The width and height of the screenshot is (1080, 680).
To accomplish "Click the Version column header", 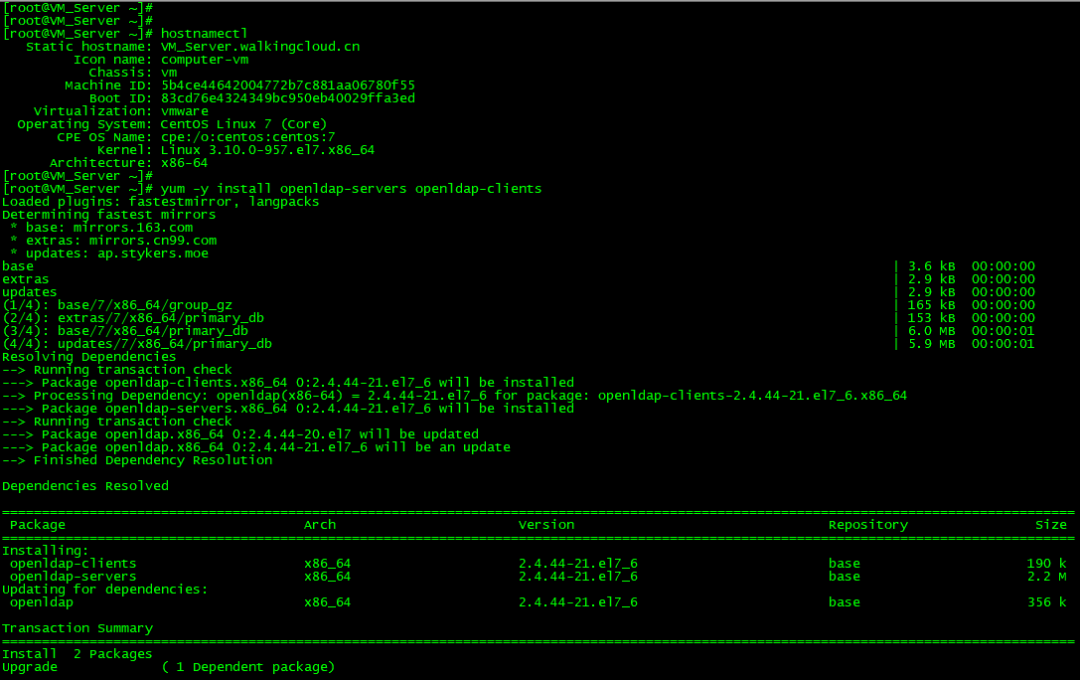I will (546, 525).
